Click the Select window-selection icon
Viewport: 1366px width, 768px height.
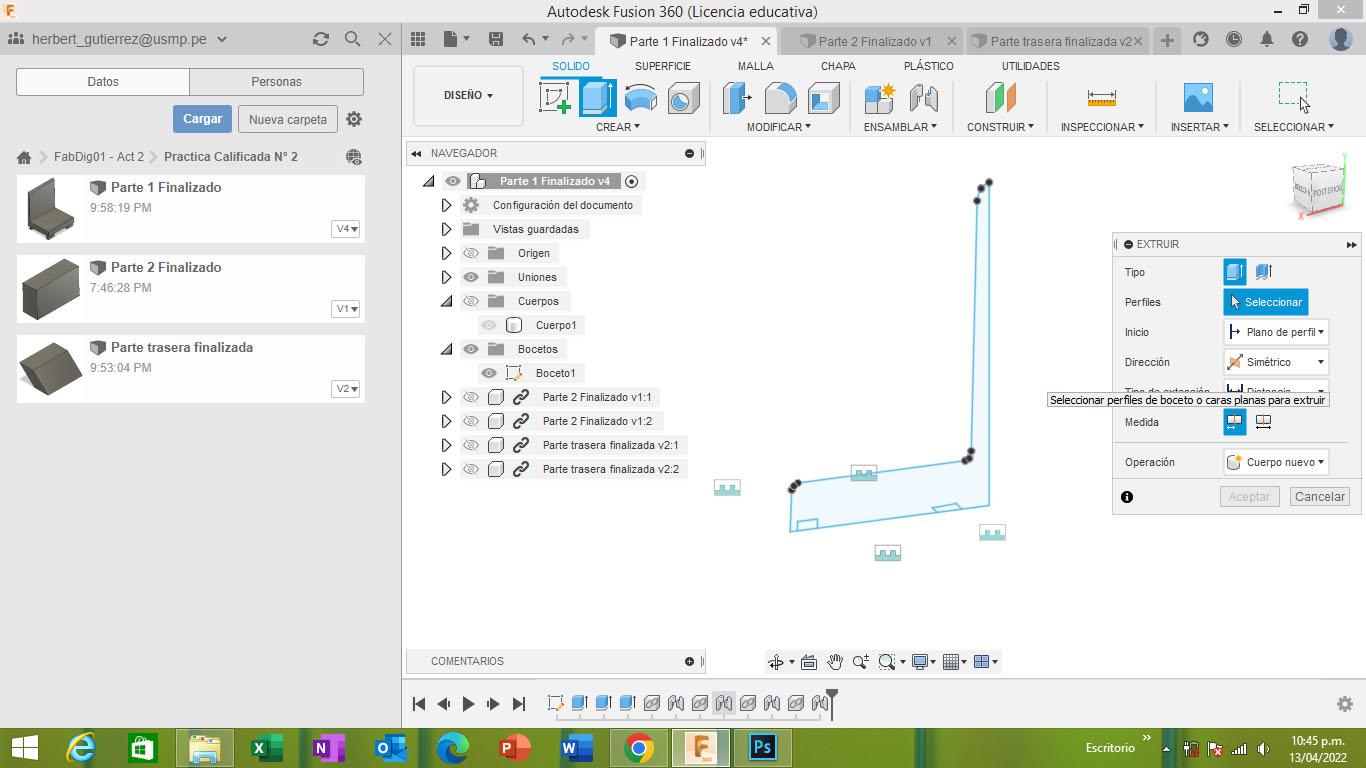1293,97
